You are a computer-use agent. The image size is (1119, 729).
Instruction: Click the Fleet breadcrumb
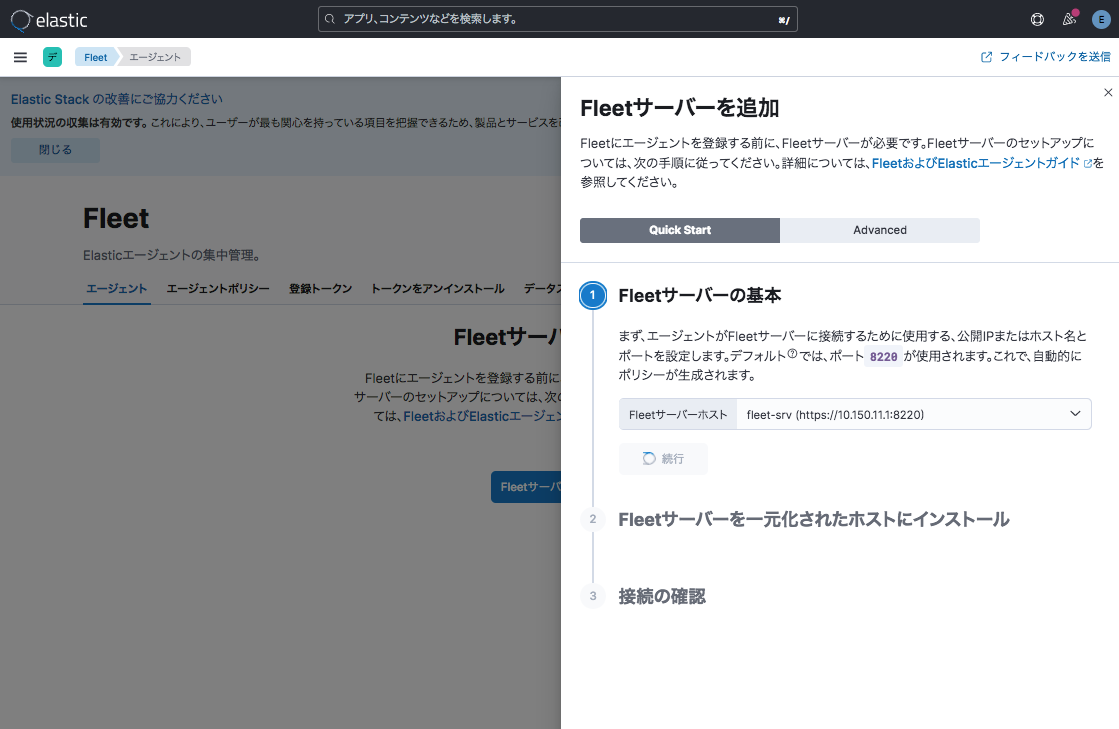96,57
